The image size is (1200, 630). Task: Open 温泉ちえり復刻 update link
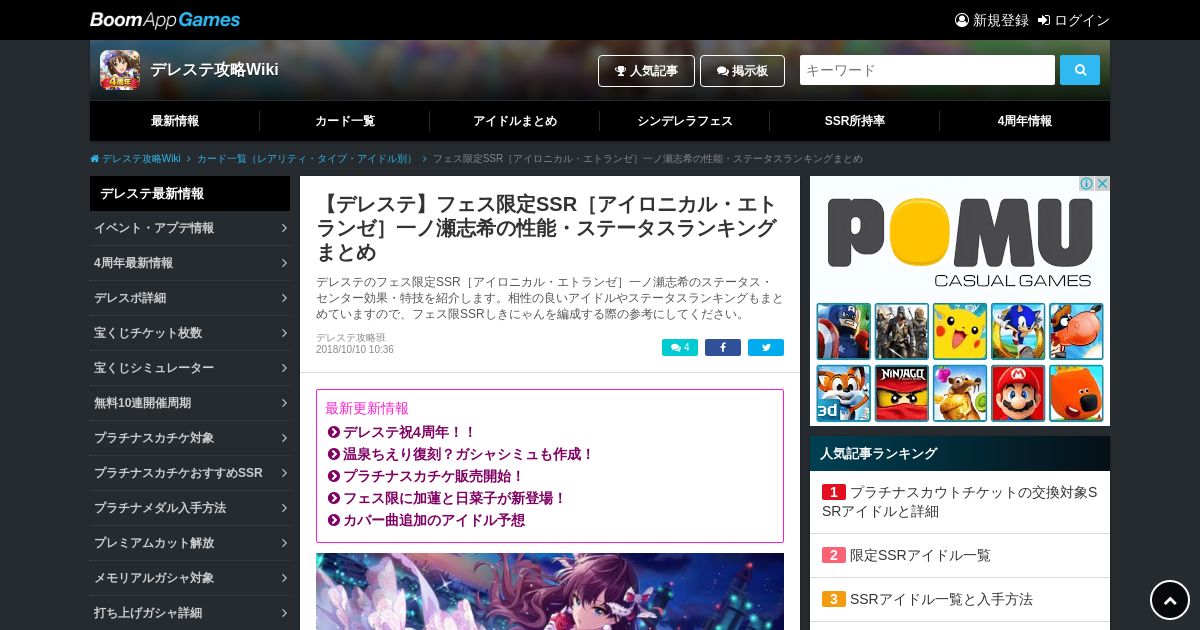click(468, 454)
